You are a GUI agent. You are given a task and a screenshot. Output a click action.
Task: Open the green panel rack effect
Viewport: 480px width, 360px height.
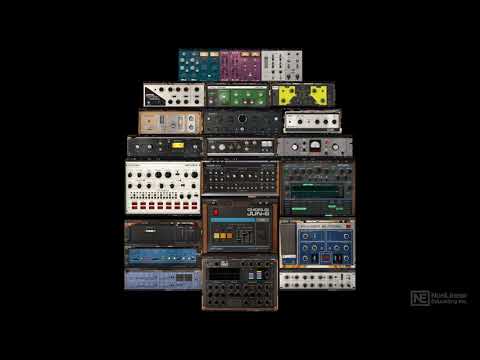pyautogui.click(x=238, y=95)
